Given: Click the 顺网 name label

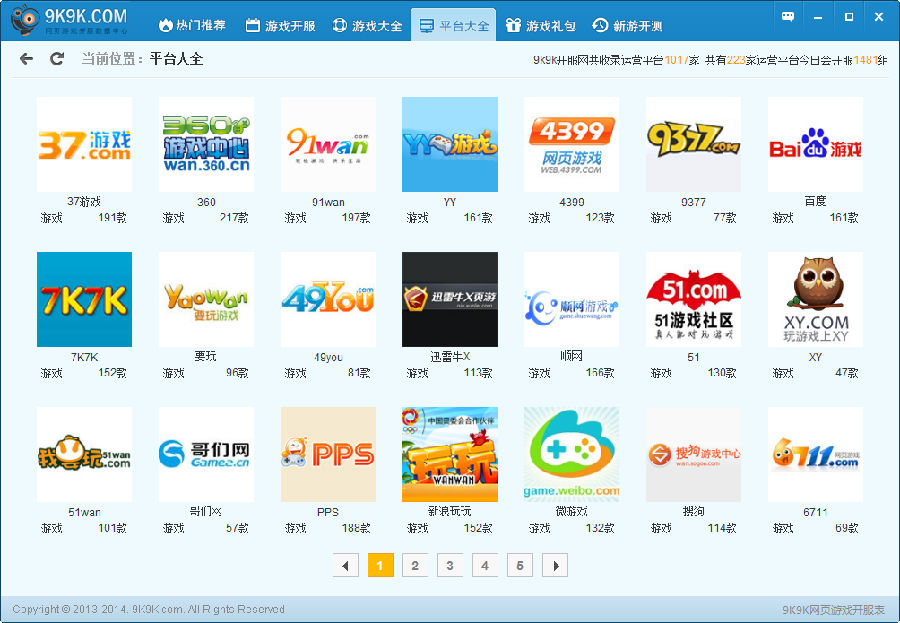Looking at the screenshot, I should (x=572, y=357).
